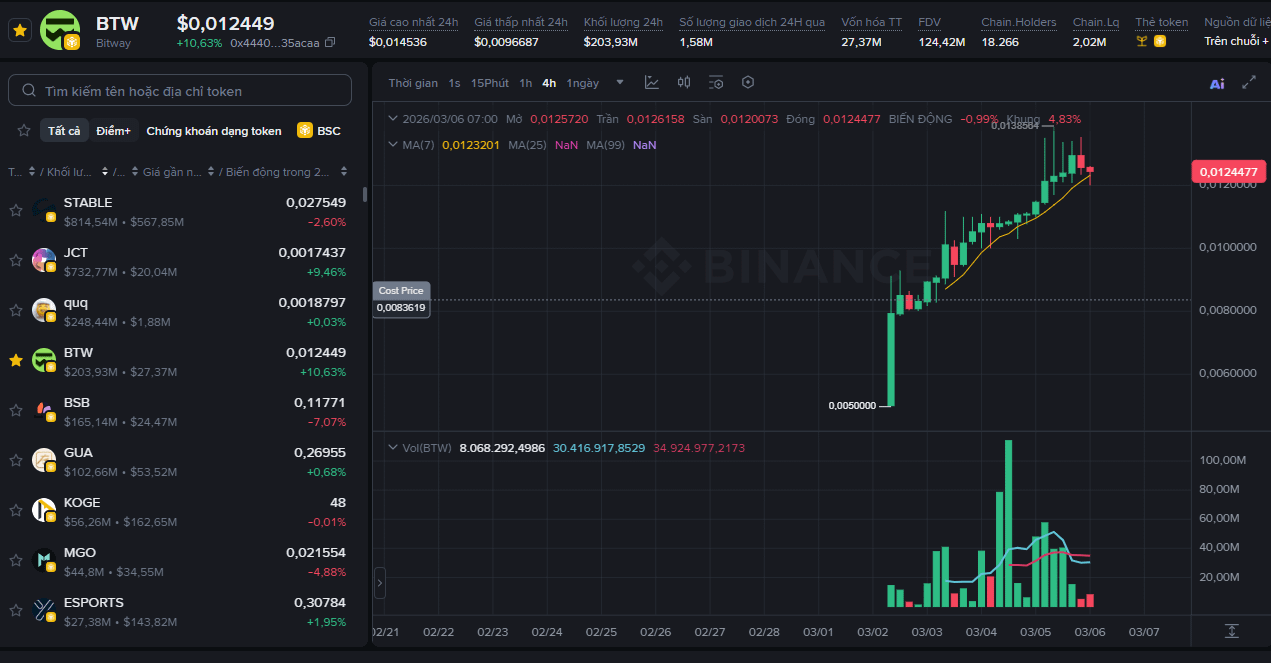Select the Tất cả tab
The image size is (1271, 663).
click(64, 131)
